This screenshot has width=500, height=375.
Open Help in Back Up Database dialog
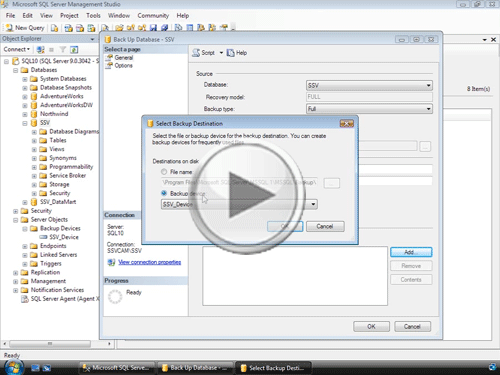(237, 53)
